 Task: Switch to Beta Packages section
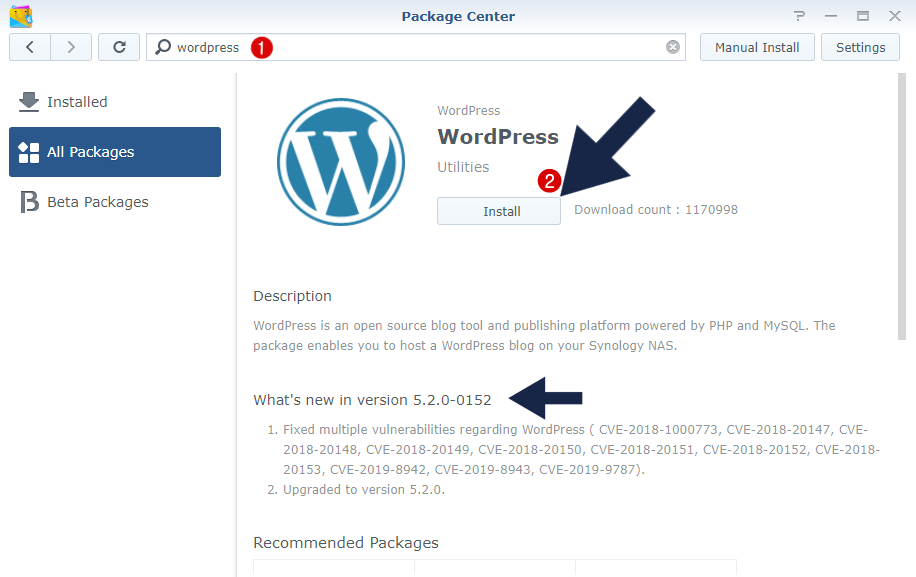(x=115, y=202)
